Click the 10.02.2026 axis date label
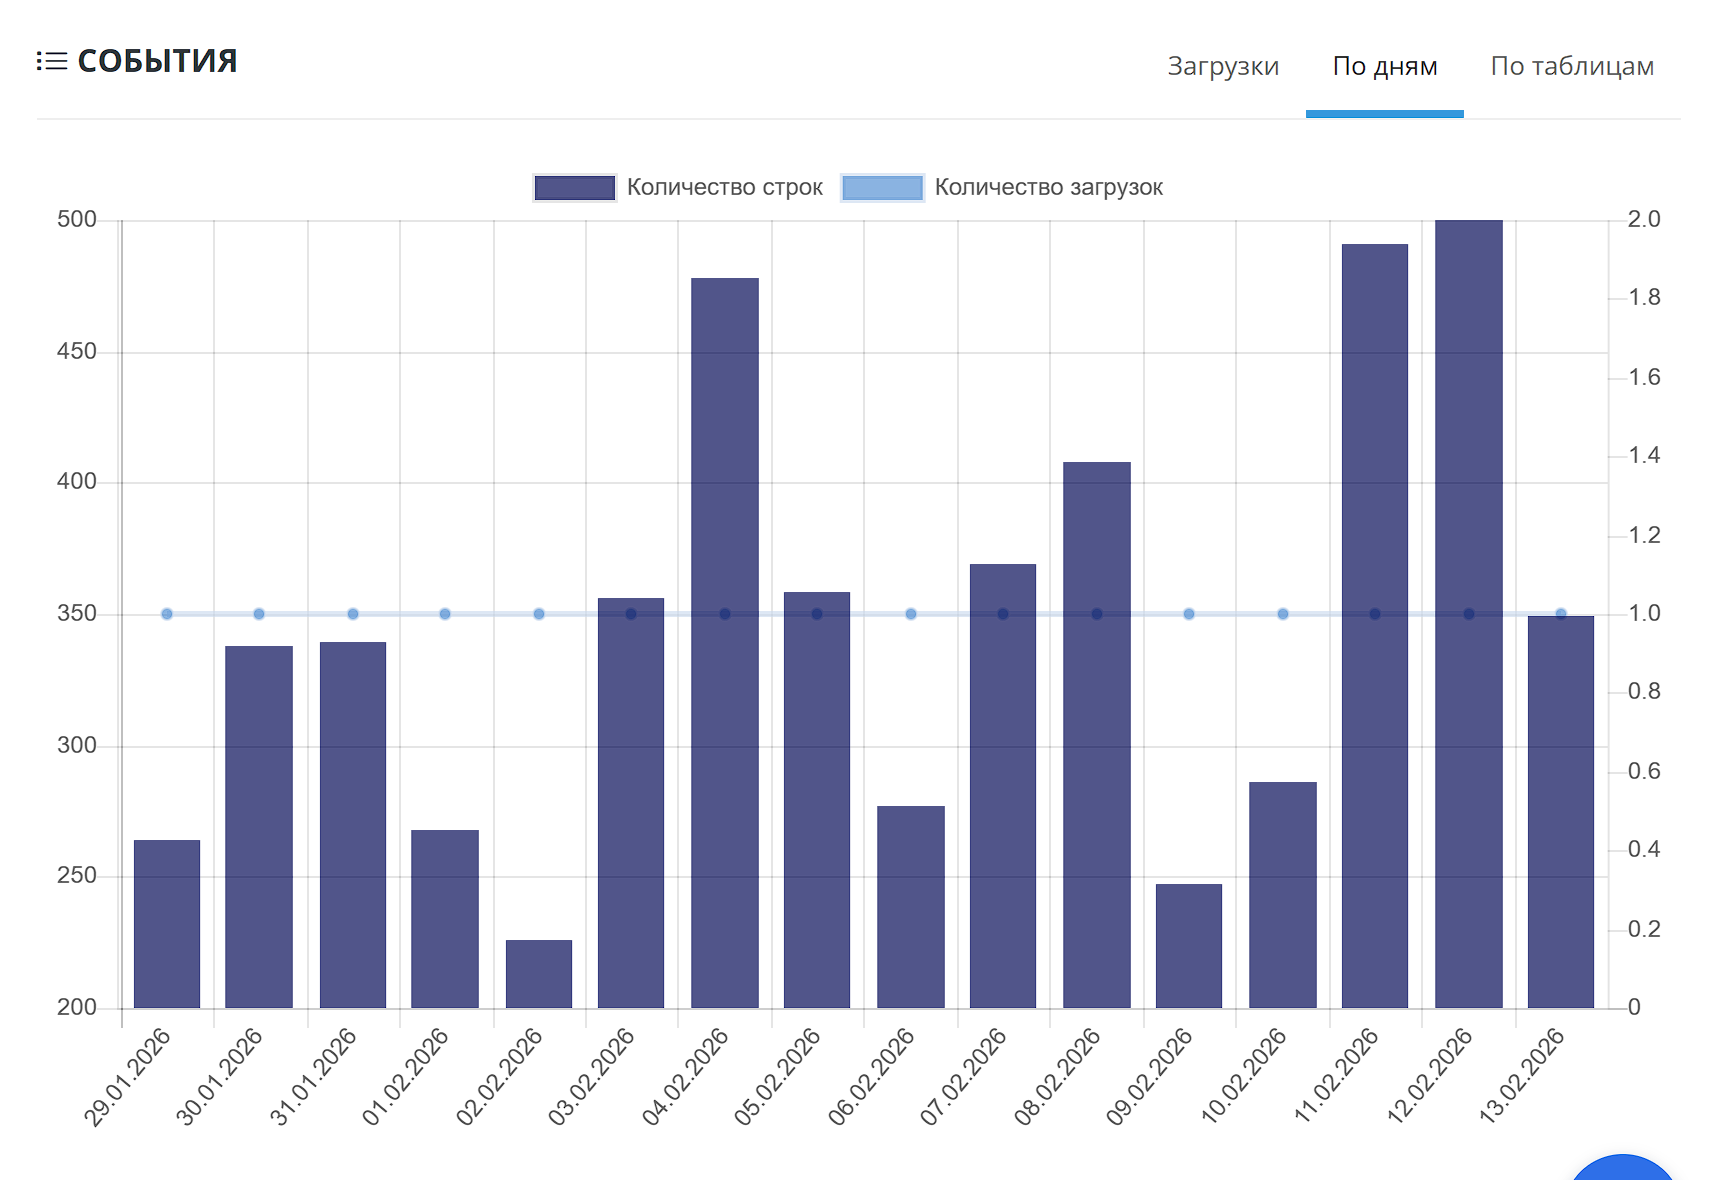Screen dimensions: 1713x1180 click(1243, 1078)
